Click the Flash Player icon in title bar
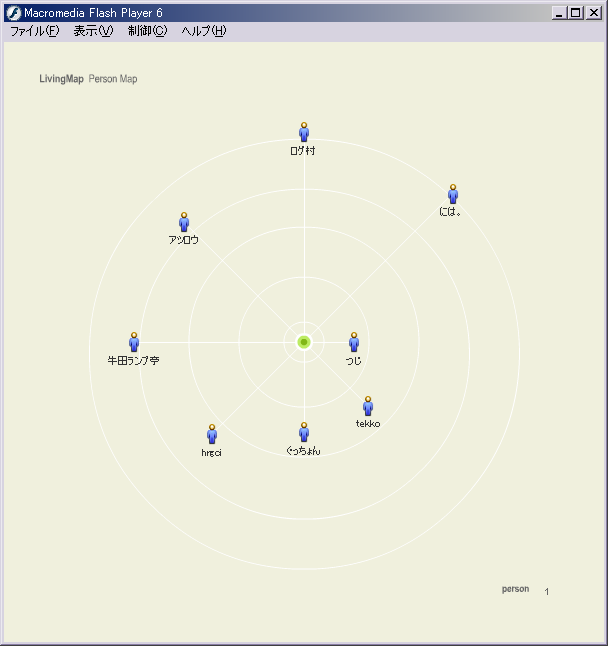 click(14, 13)
